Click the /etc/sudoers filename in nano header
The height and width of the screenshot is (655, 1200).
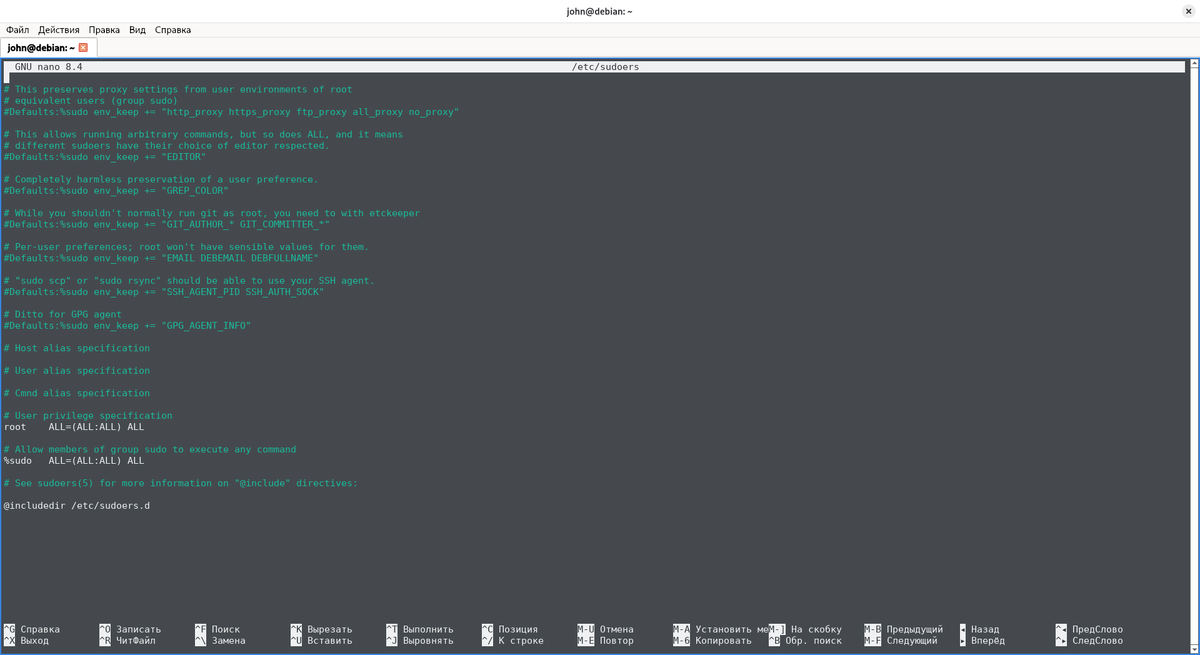tap(605, 67)
